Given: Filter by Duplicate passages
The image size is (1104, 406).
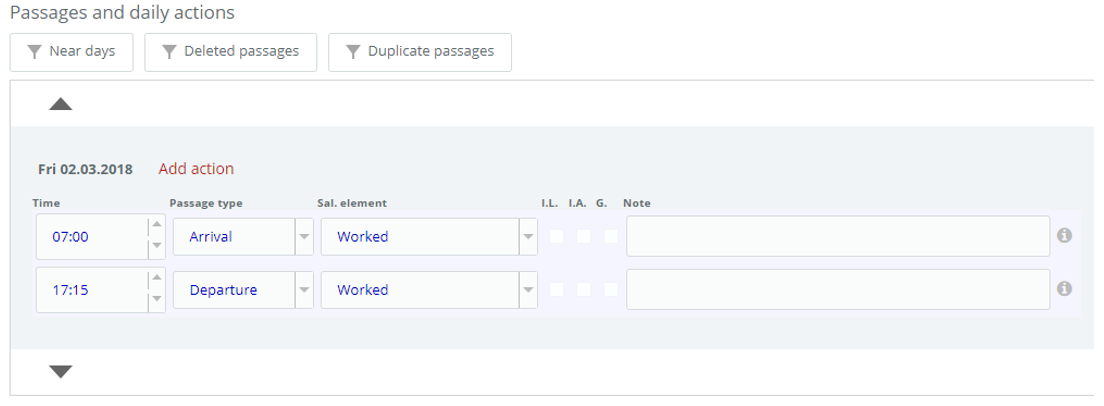Looking at the screenshot, I should 420,52.
